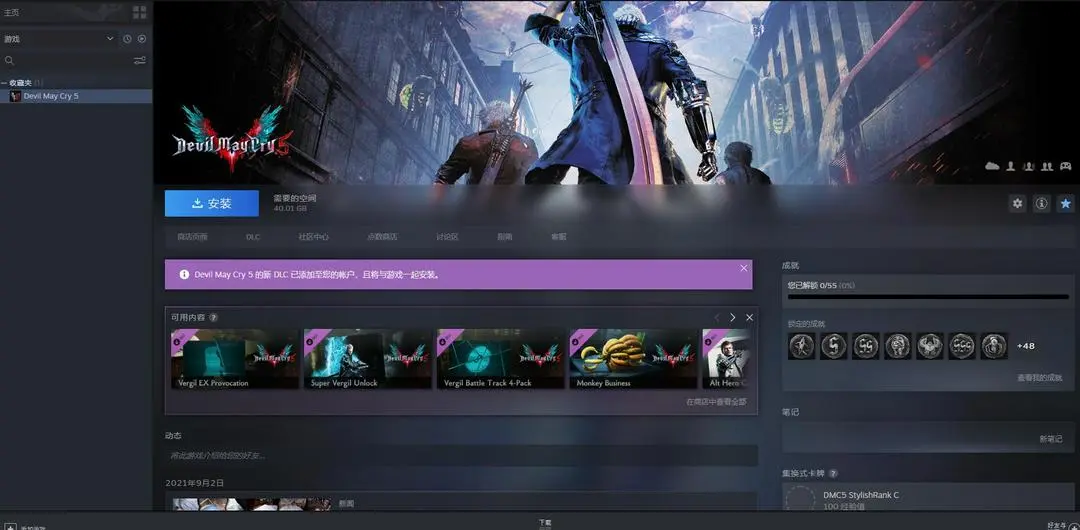Click the activity post input field
Screen dimensions: 1080x530
[461, 456]
